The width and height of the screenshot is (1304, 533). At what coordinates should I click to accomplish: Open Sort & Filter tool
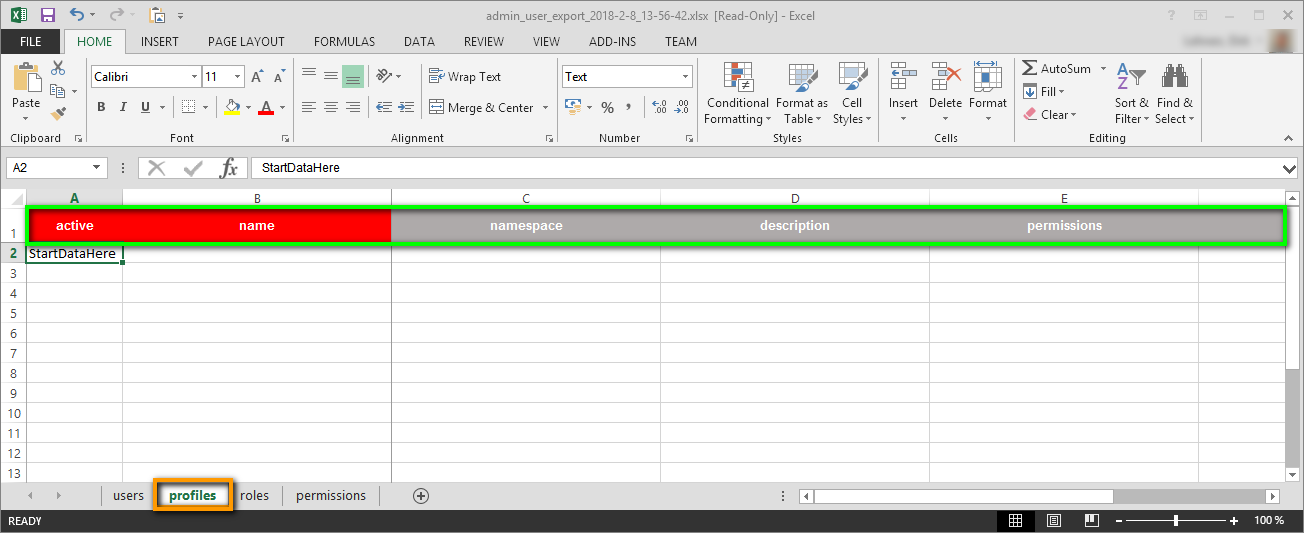1131,96
